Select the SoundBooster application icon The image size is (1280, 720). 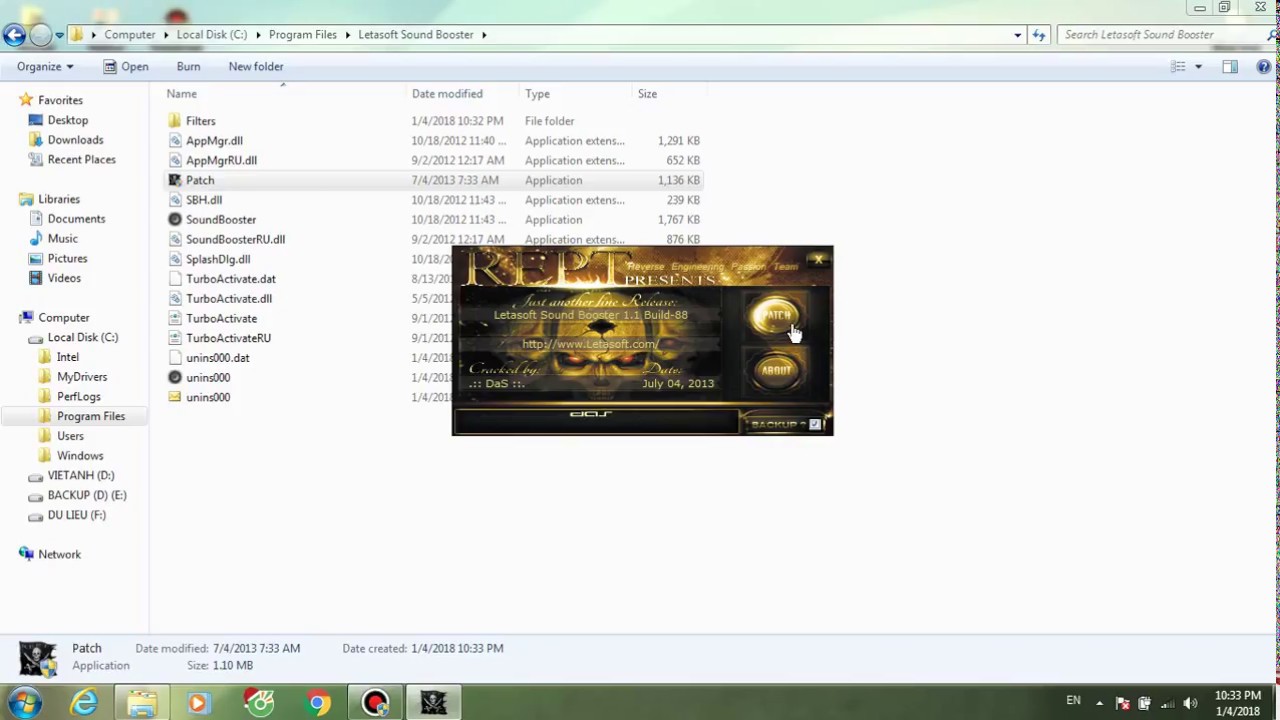click(x=175, y=220)
